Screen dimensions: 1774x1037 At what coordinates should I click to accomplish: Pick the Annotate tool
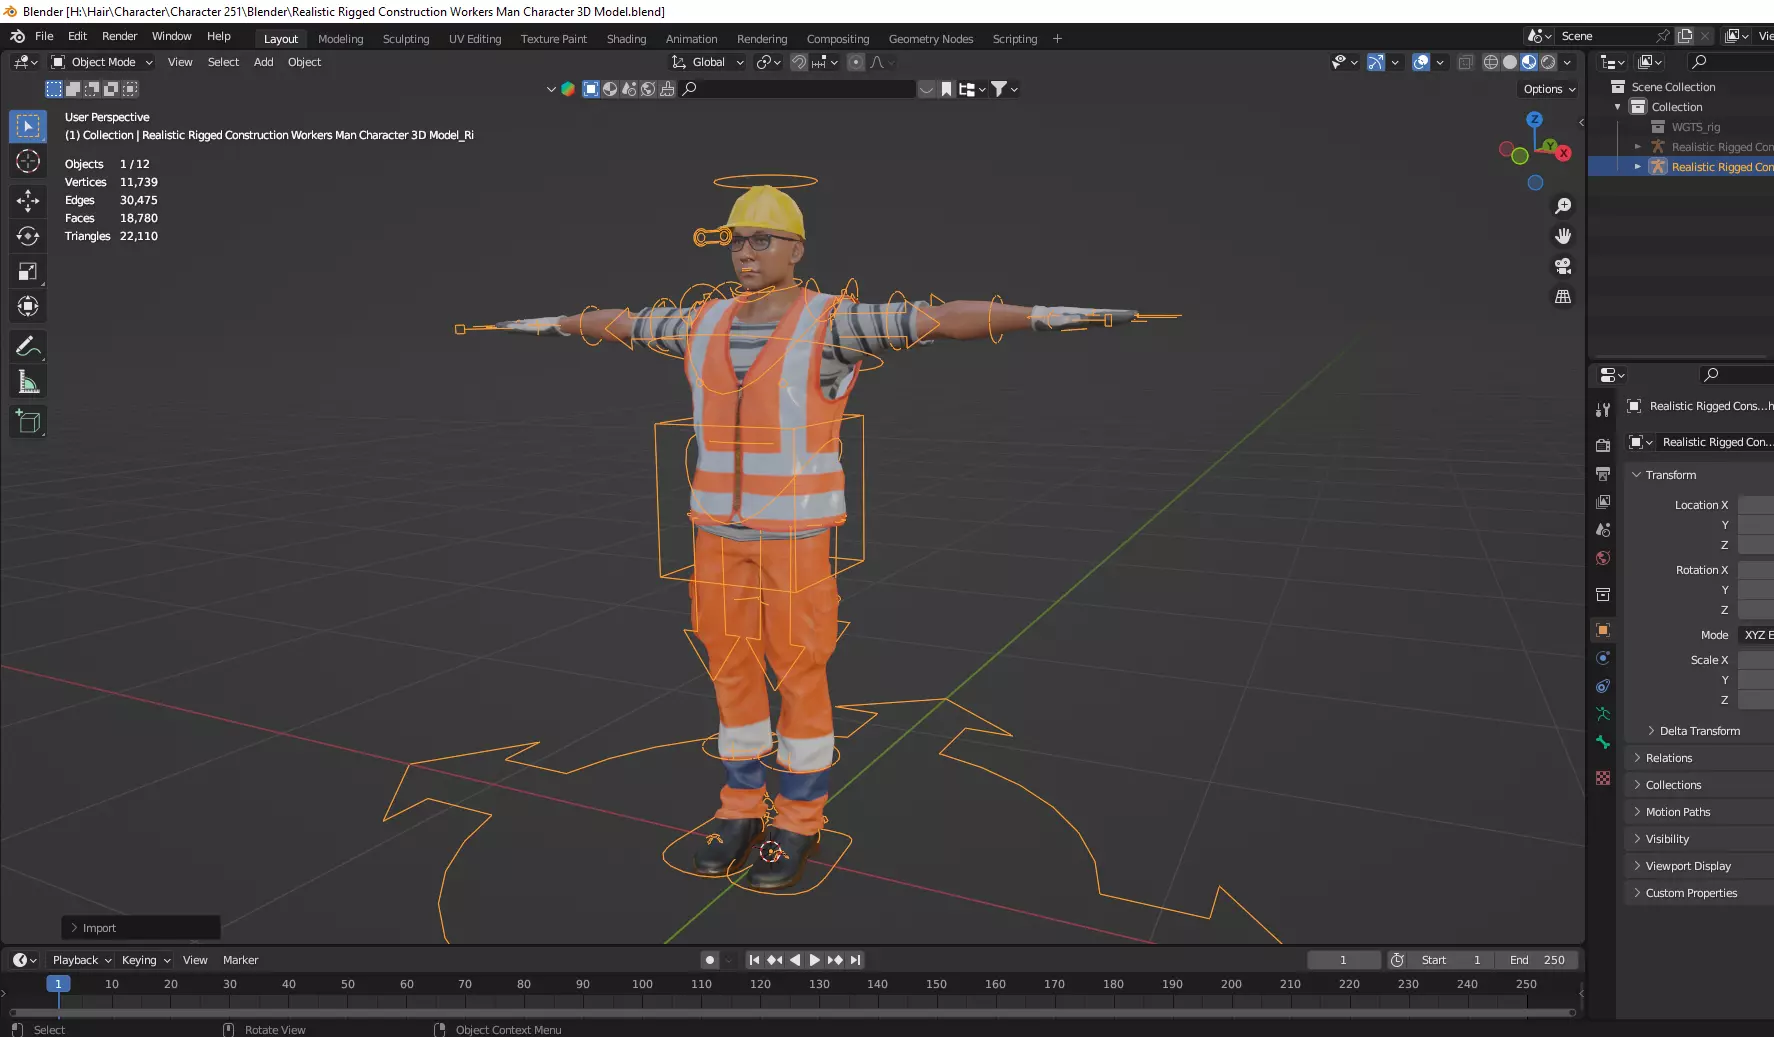pyautogui.click(x=28, y=347)
